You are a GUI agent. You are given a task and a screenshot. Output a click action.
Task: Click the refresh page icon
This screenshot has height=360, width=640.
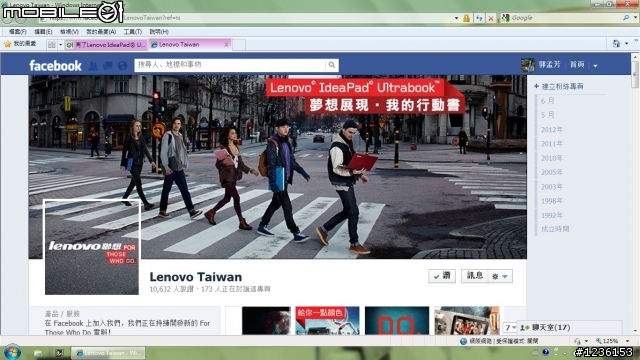(x=479, y=18)
